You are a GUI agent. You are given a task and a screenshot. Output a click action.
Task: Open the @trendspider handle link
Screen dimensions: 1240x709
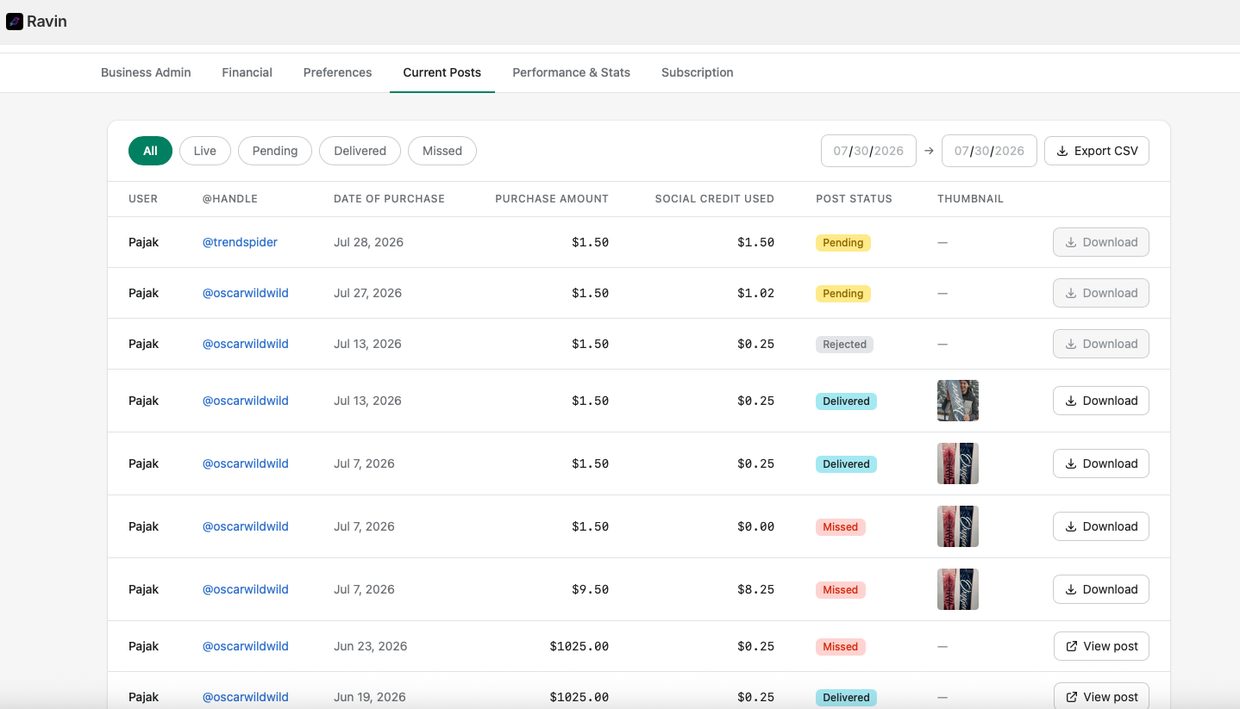tap(240, 242)
